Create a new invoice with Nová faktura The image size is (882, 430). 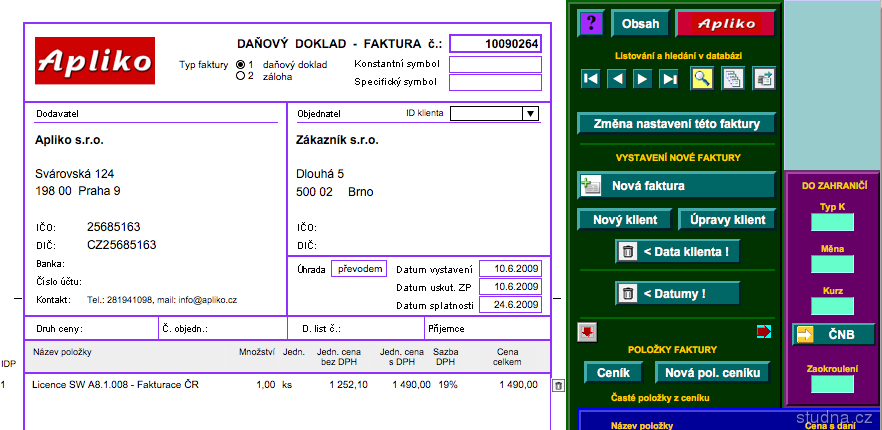pyautogui.click(x=677, y=186)
